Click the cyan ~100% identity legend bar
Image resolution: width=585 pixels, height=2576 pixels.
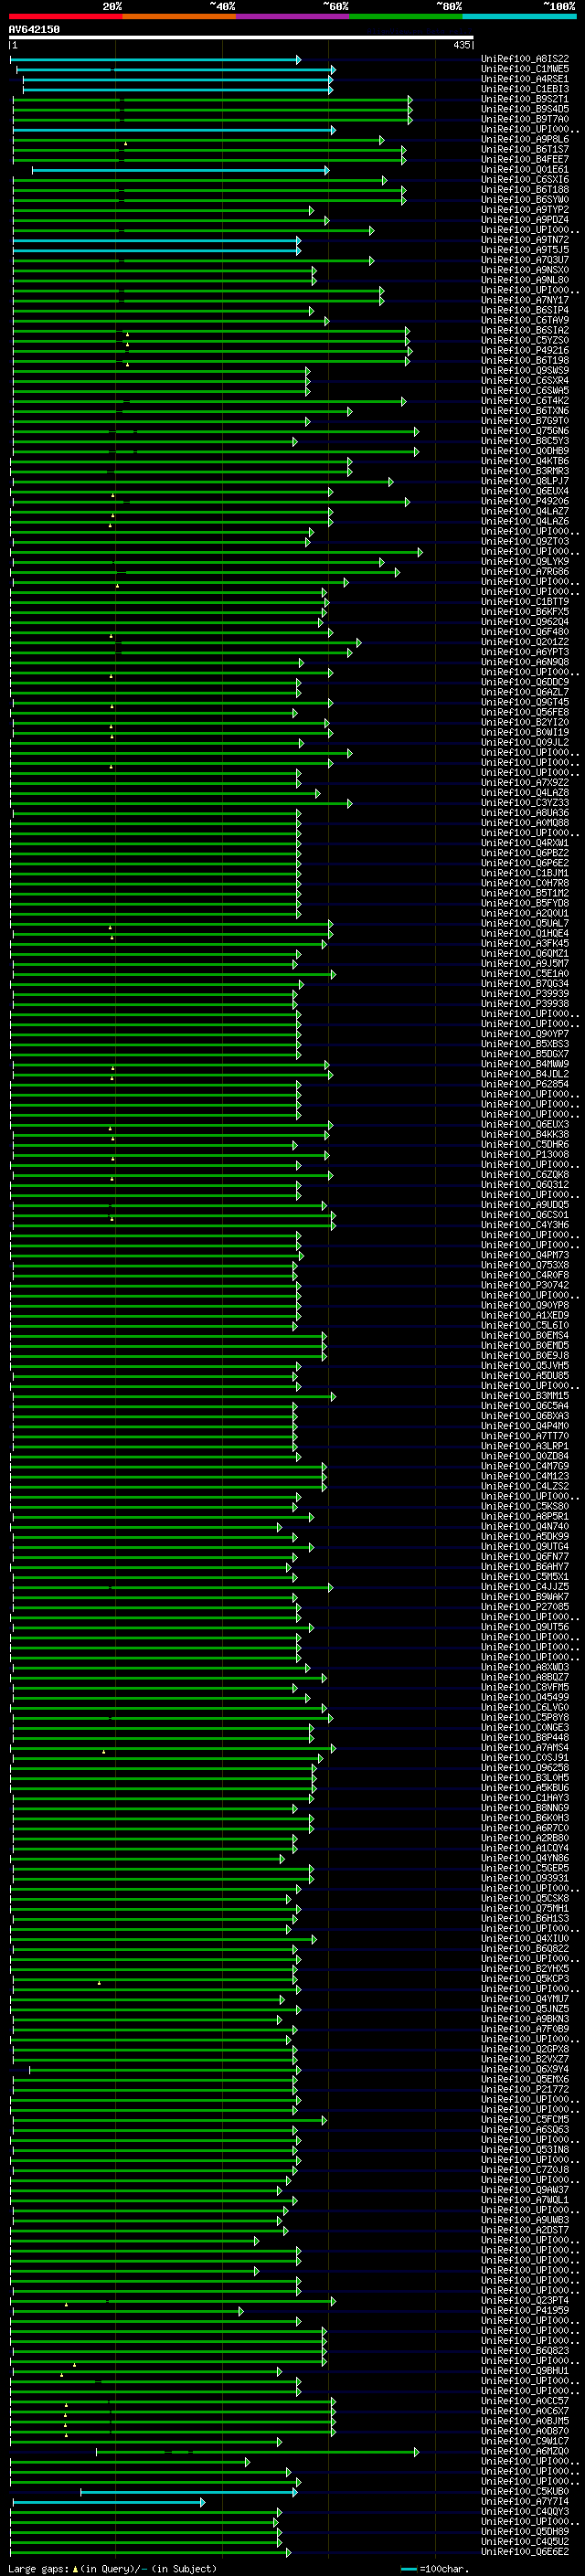(520, 17)
